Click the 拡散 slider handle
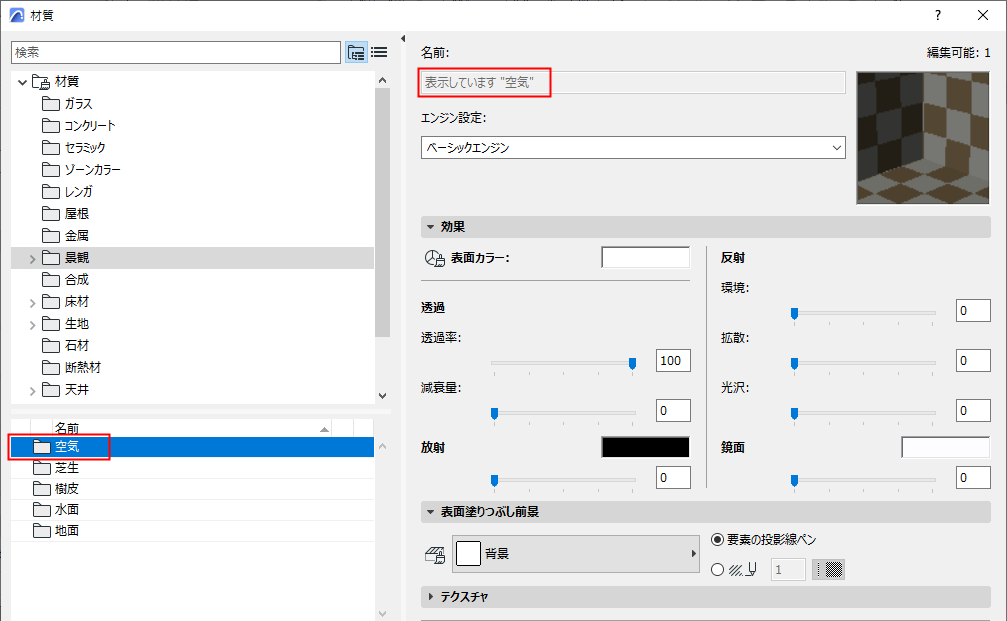Viewport: 1007px width, 621px height. click(x=794, y=364)
